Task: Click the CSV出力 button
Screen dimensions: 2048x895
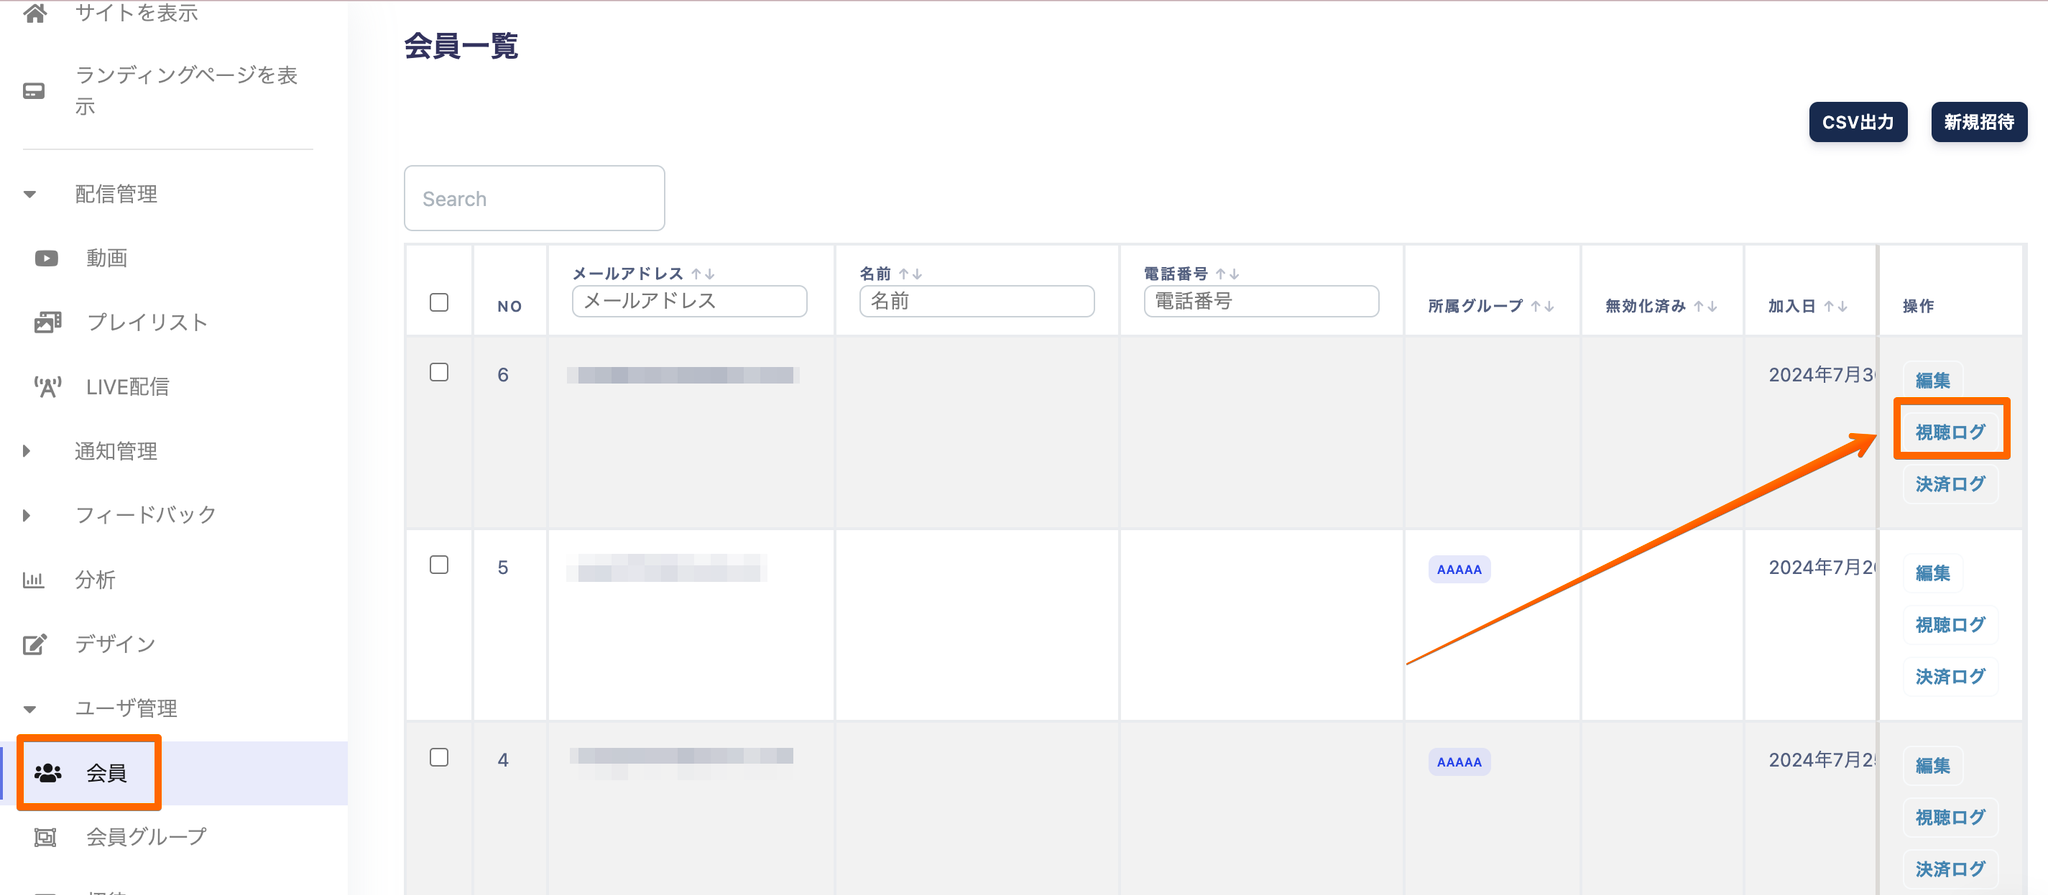Action: tap(1857, 122)
